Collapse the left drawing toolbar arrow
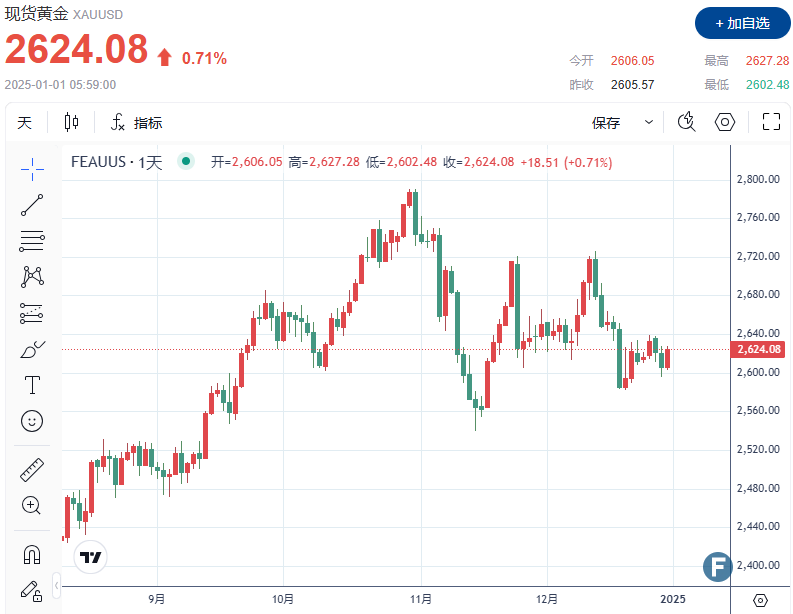The height and width of the screenshot is (614, 793). click(x=57, y=583)
